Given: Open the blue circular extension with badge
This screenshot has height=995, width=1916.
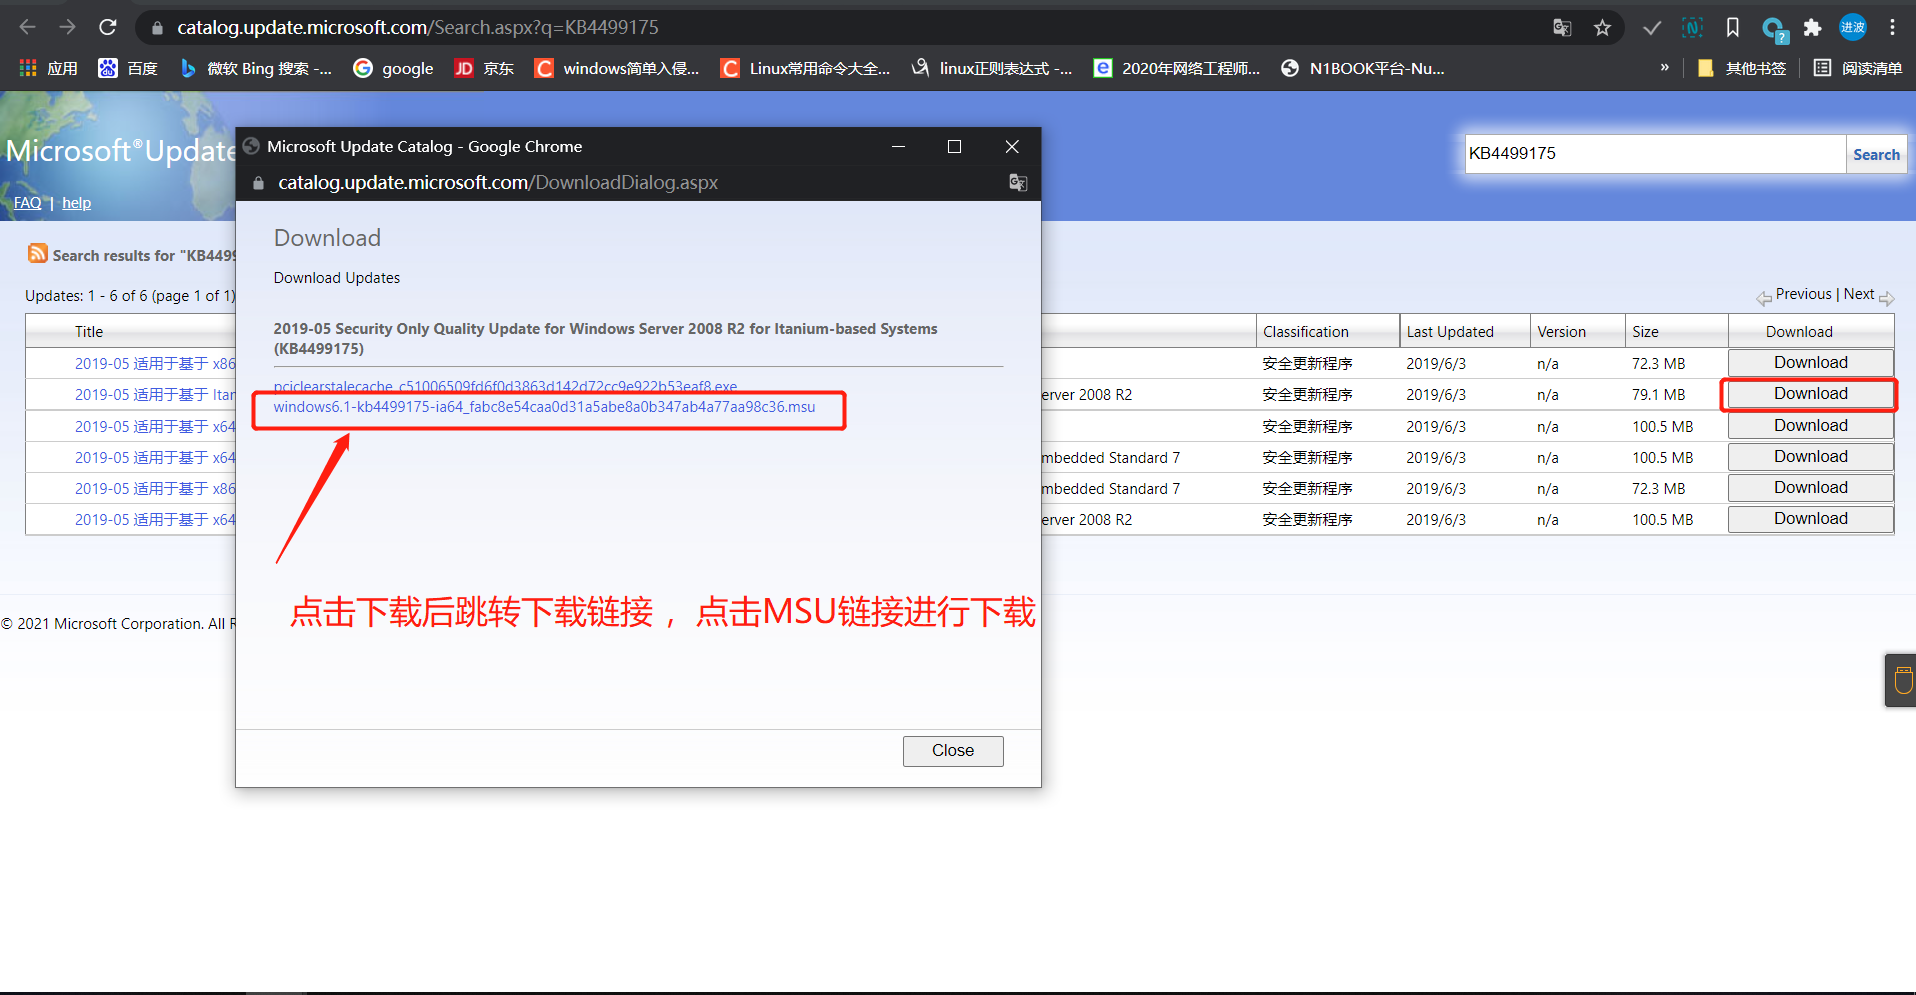Looking at the screenshot, I should [1774, 29].
